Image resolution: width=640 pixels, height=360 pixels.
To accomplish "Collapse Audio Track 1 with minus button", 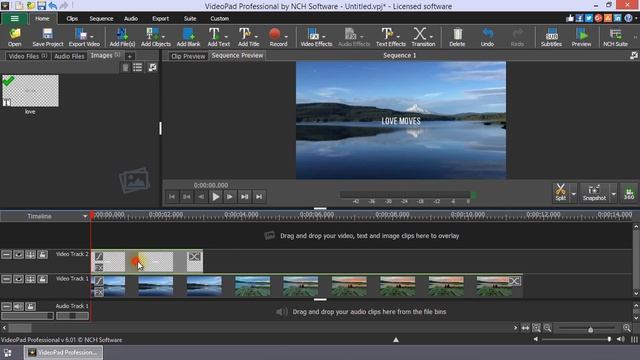I will (6, 307).
